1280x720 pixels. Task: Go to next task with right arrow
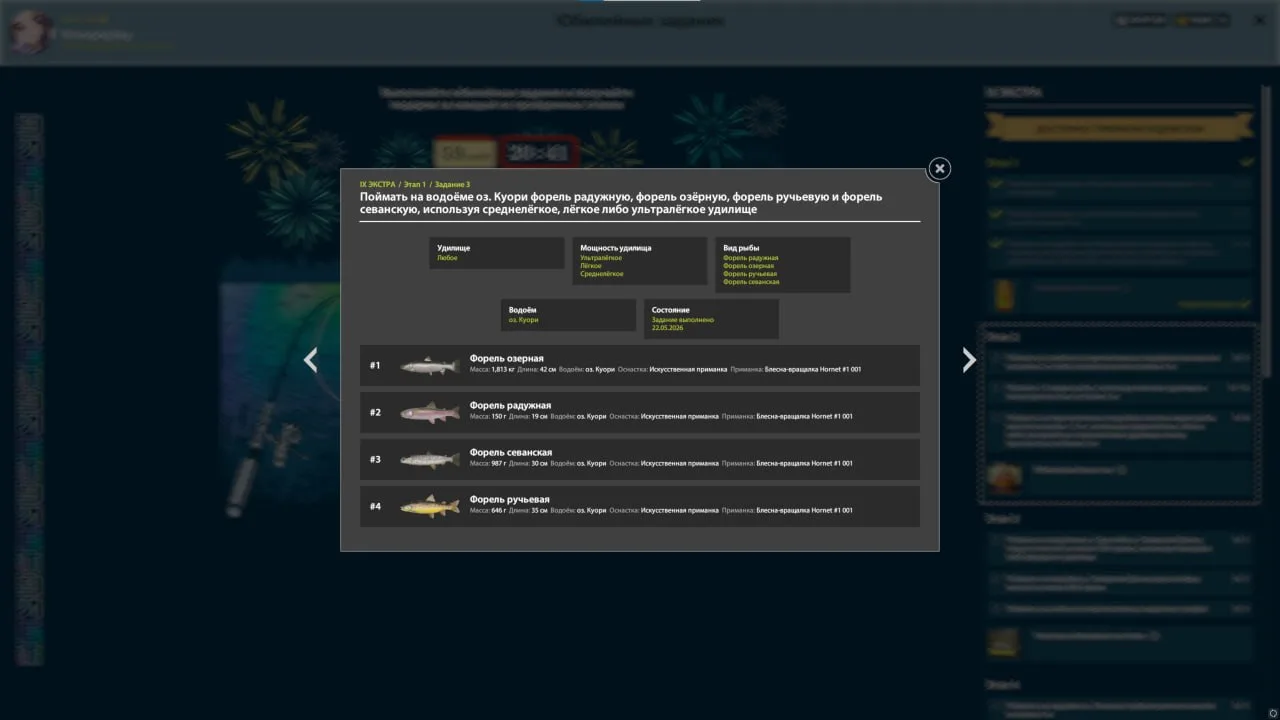(x=968, y=360)
